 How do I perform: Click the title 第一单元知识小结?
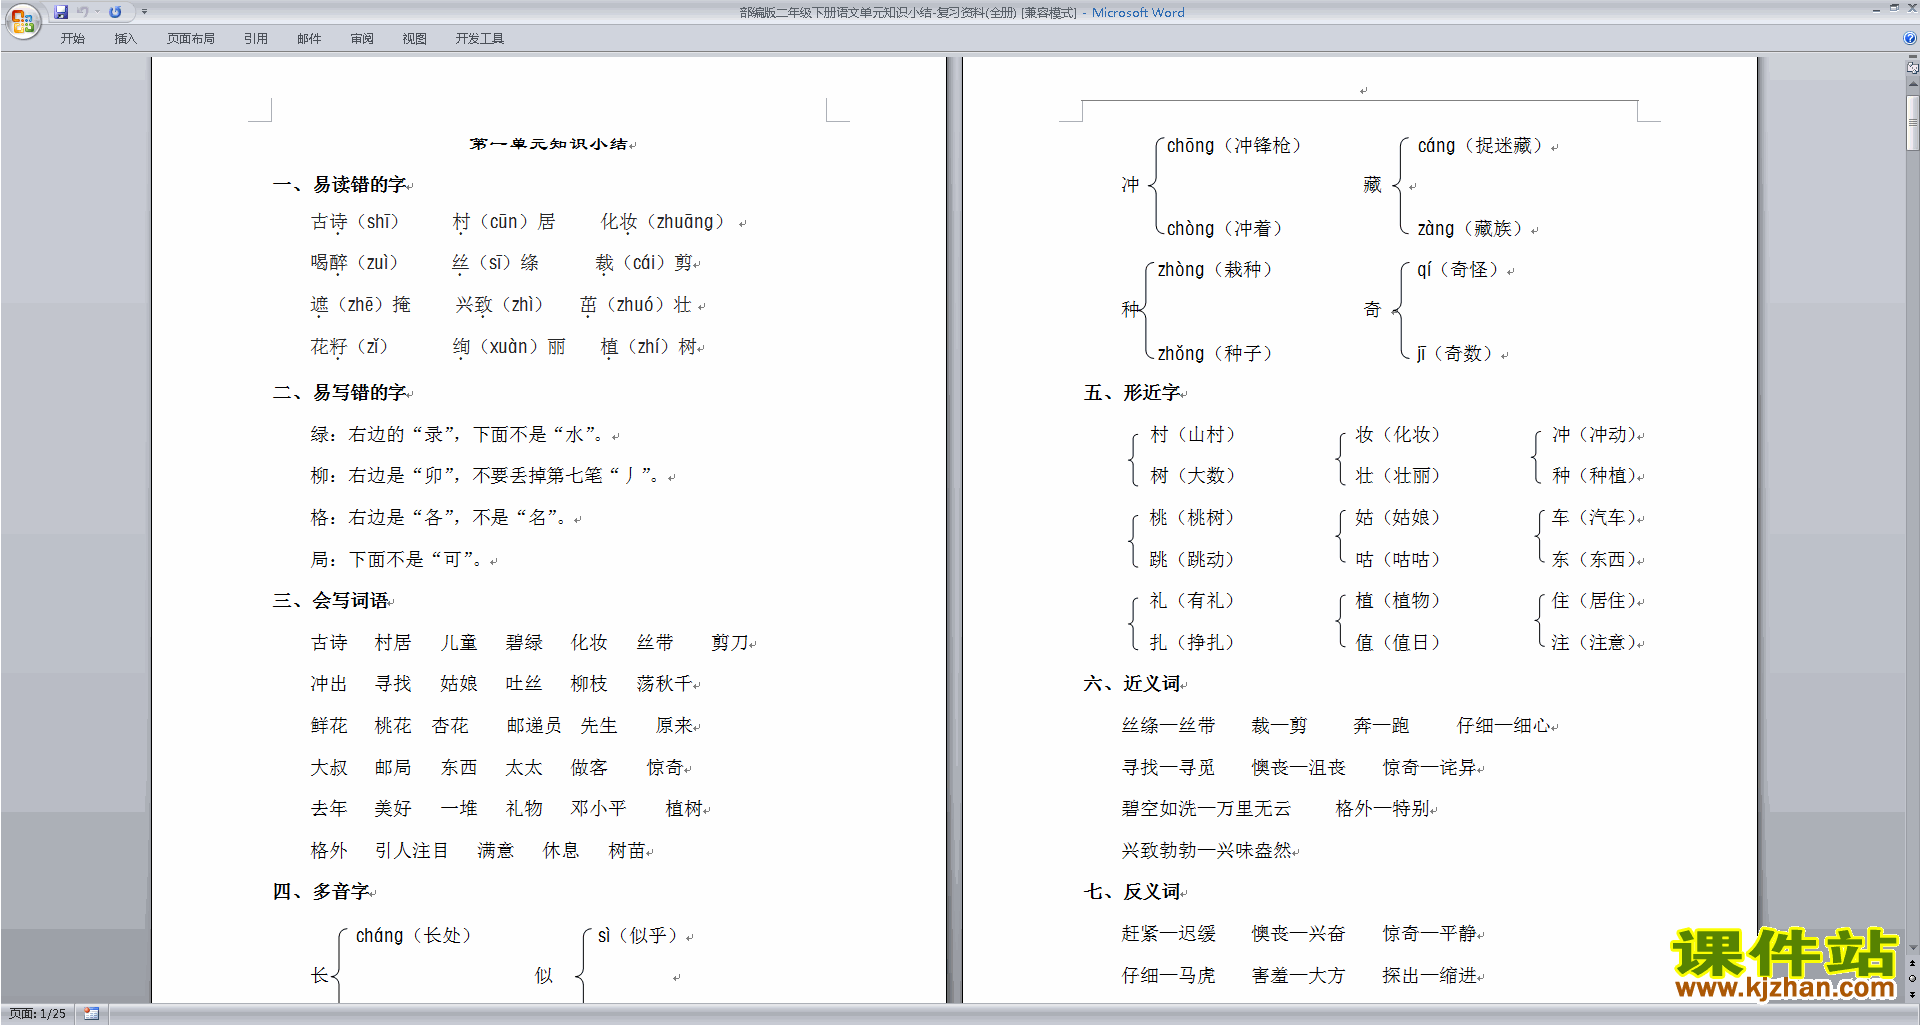coord(548,144)
